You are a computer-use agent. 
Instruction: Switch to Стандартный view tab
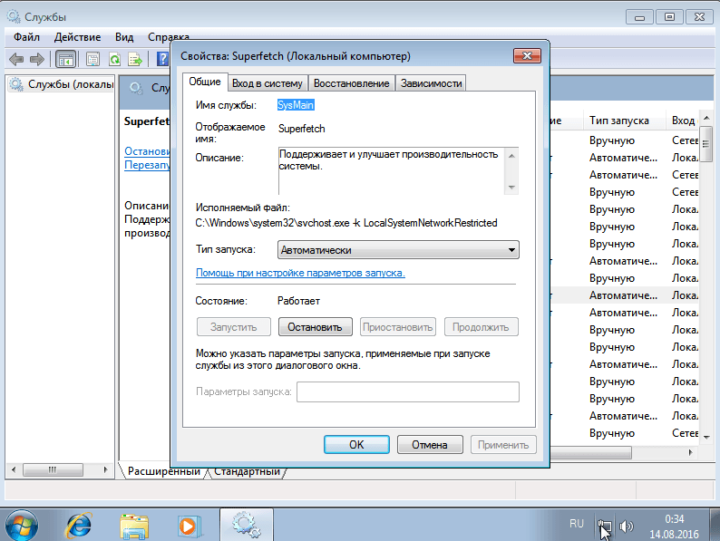pyautogui.click(x=247, y=471)
